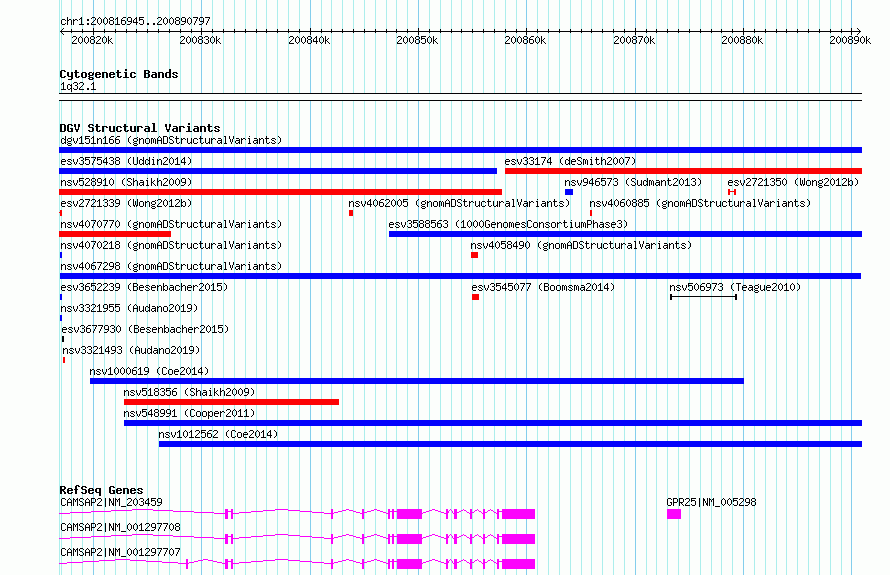The width and height of the screenshot is (890, 575).
Task: Select the GPR25|NM_005298 gene block
Action: point(674,514)
